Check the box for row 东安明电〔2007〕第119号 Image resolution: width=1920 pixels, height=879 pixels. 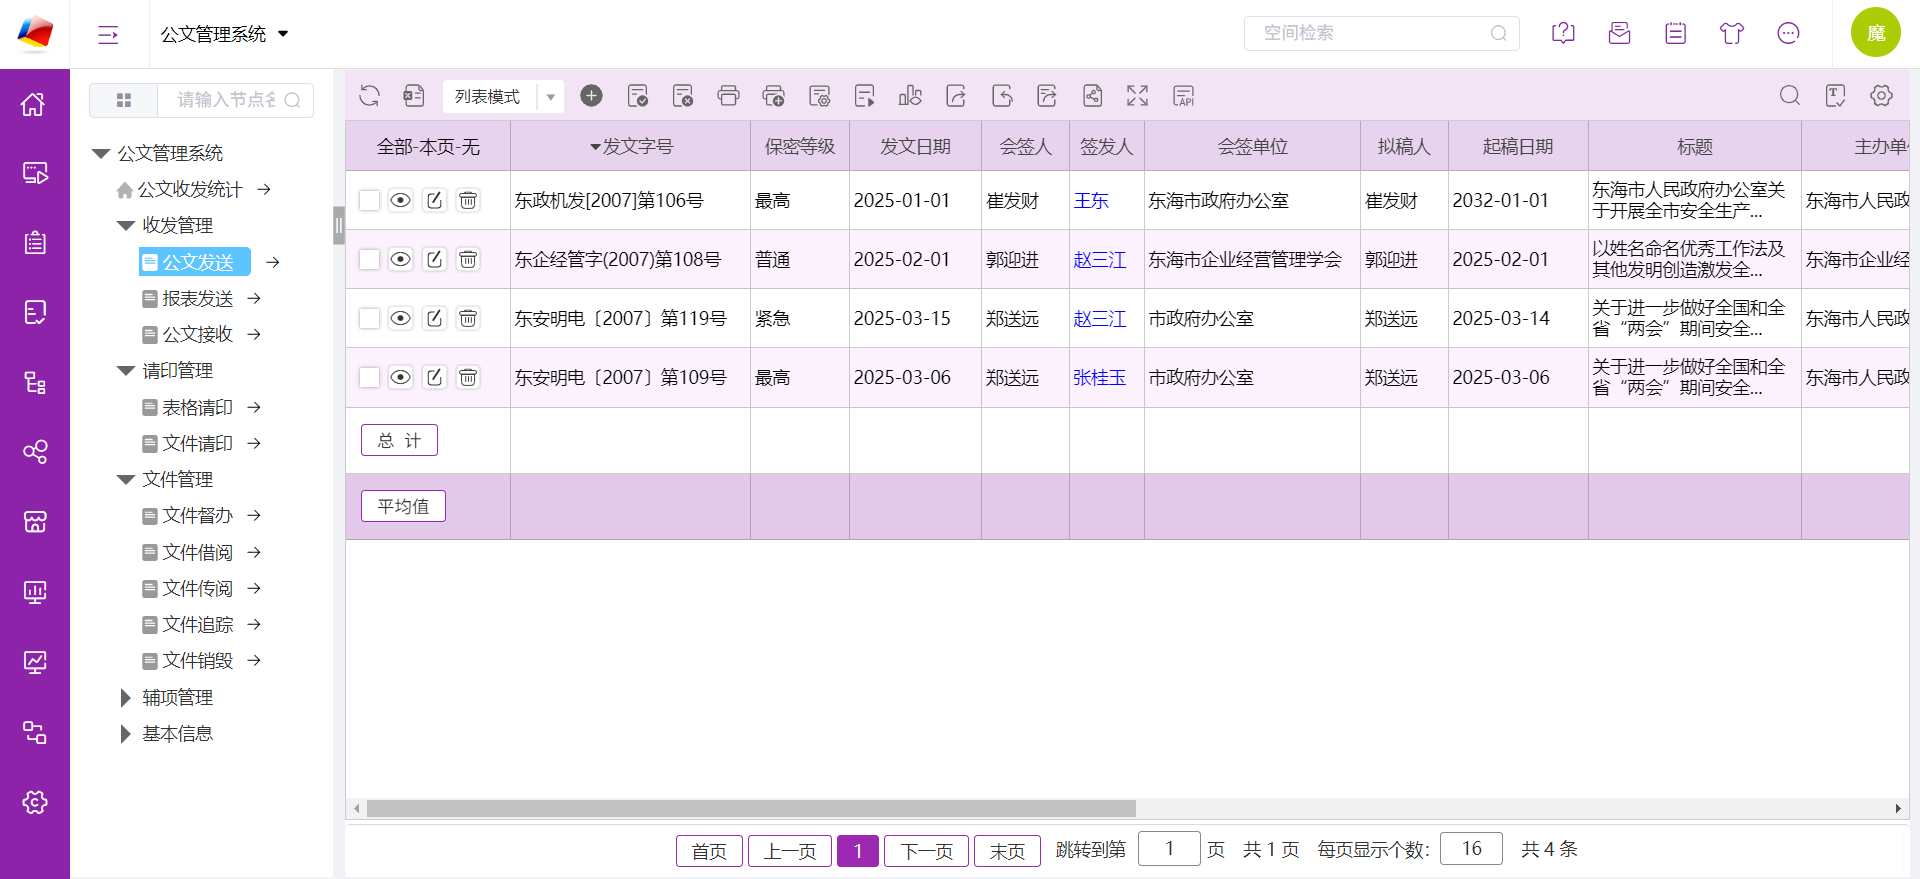point(369,318)
